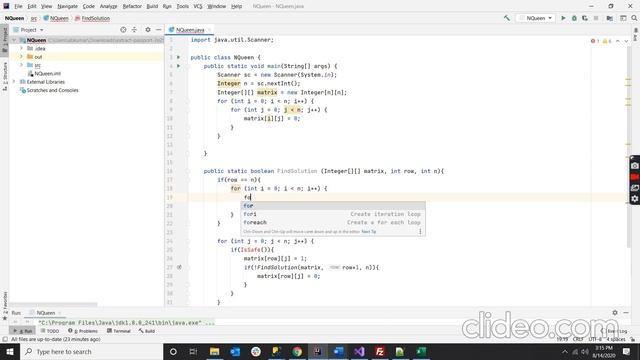This screenshot has width=640, height=360.
Task: Collapse all nodes in Project panel
Action: click(134, 30)
